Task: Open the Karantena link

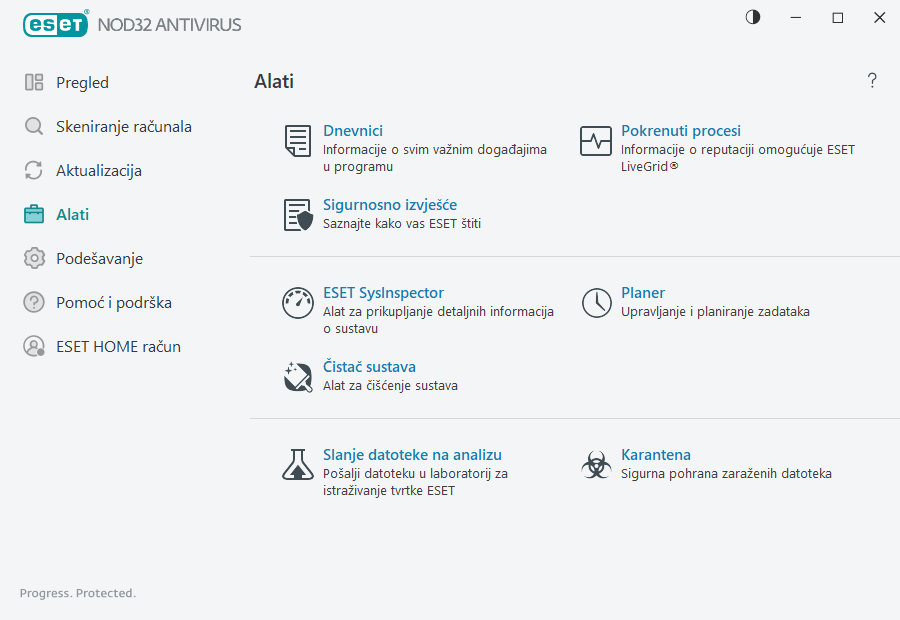Action: coord(655,454)
